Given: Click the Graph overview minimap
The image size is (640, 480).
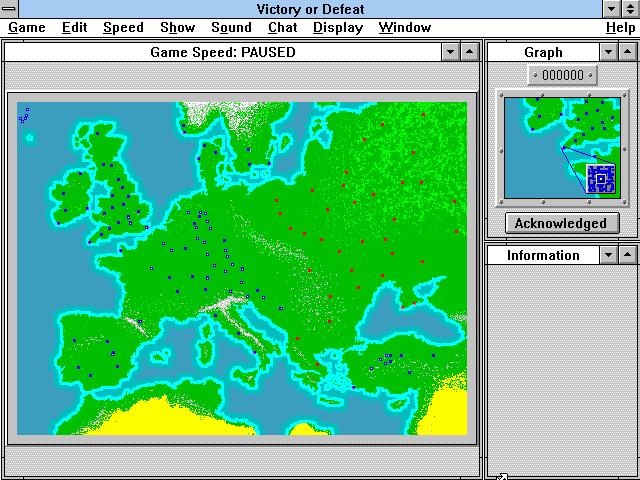Looking at the screenshot, I should [x=562, y=148].
